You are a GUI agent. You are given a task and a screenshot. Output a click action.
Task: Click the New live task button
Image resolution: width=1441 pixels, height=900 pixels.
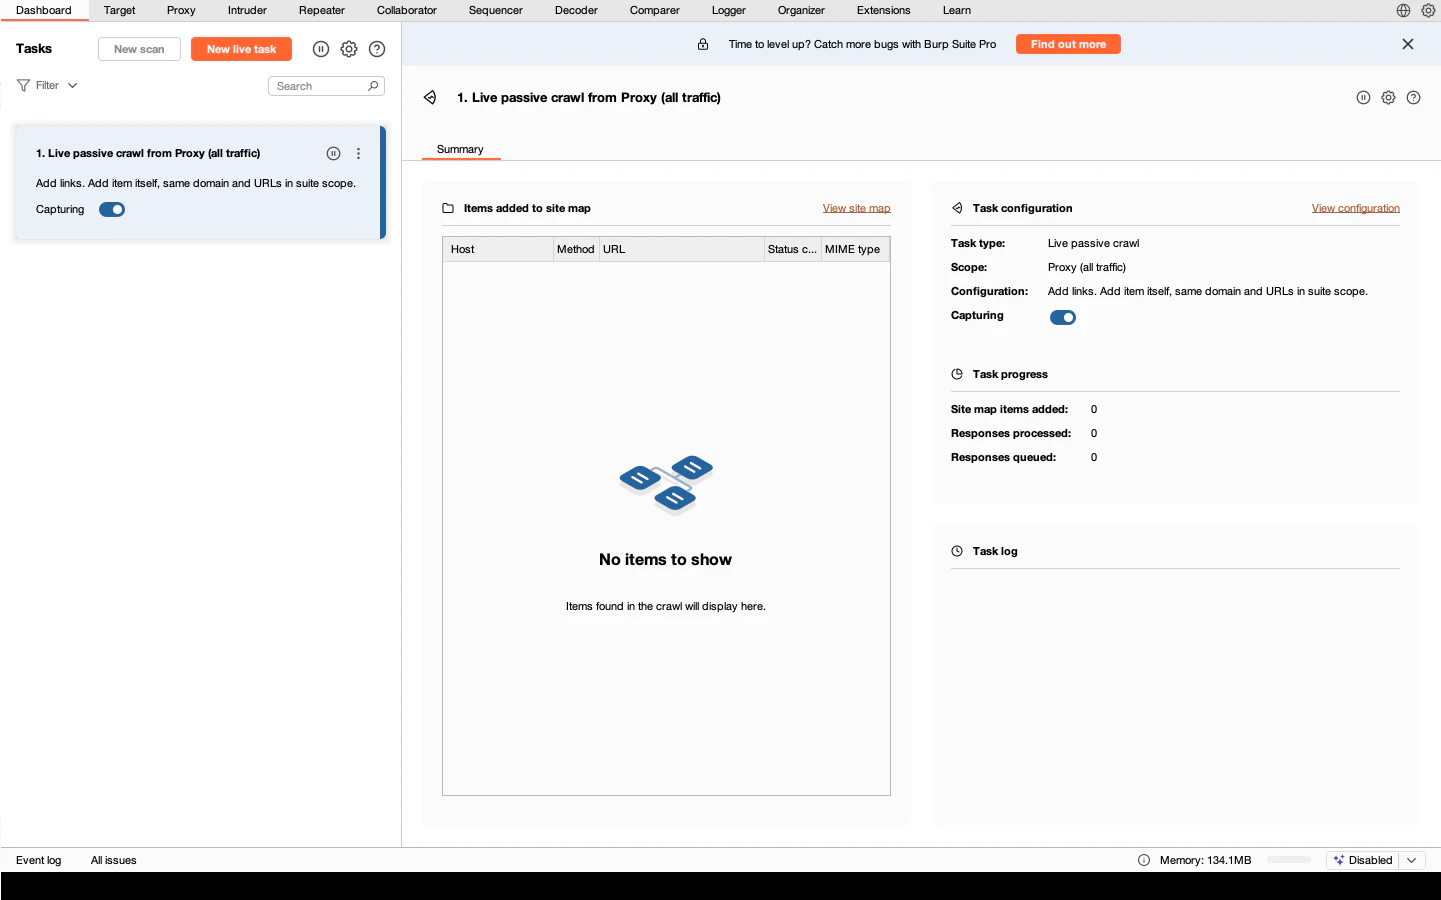click(x=241, y=49)
